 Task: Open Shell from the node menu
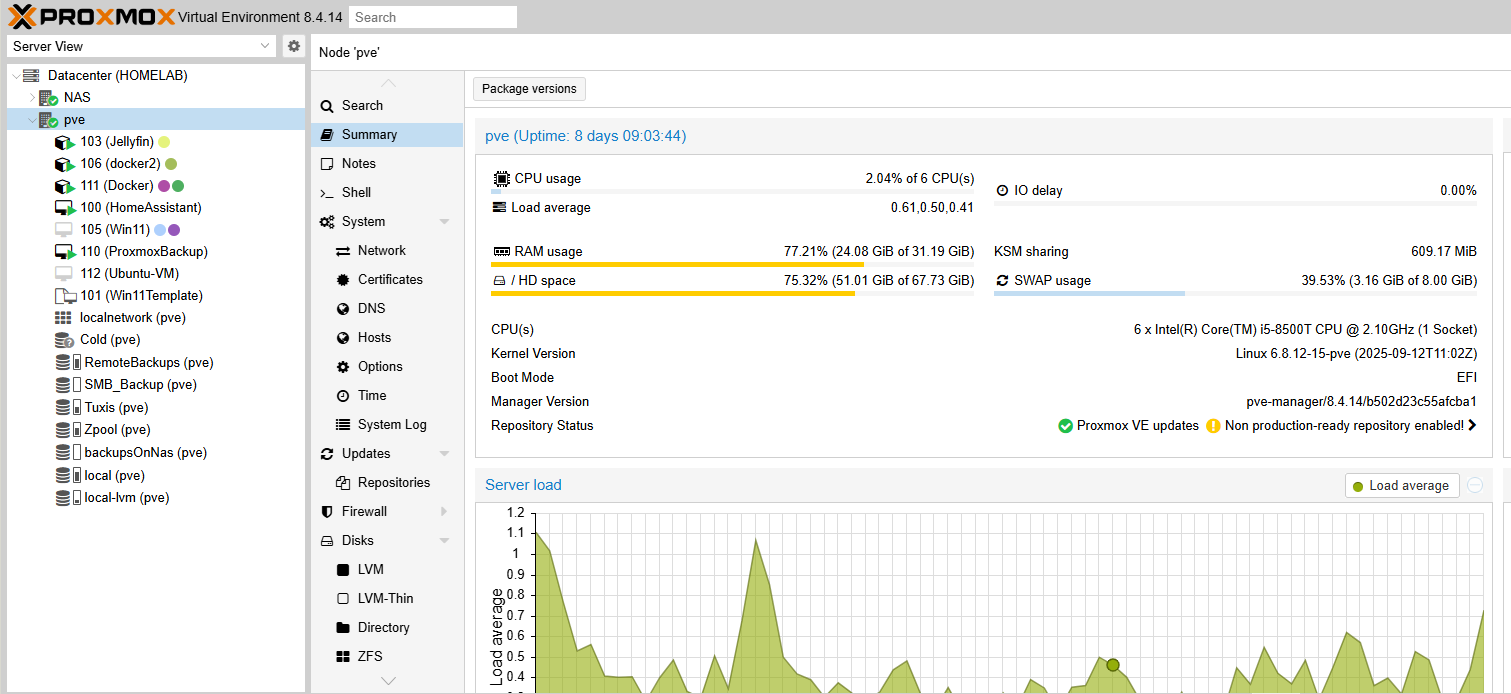click(356, 192)
